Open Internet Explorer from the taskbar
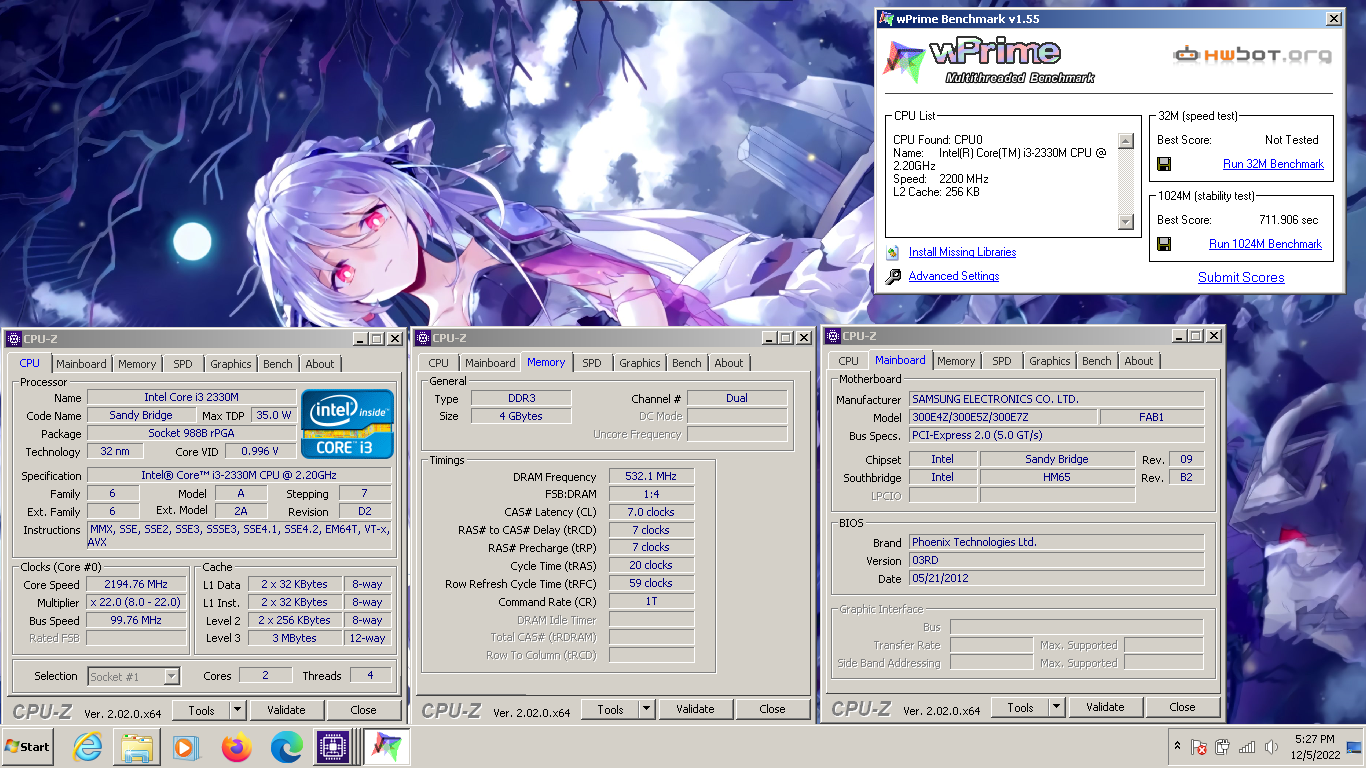Viewport: 1366px width, 768px height. (x=88, y=747)
